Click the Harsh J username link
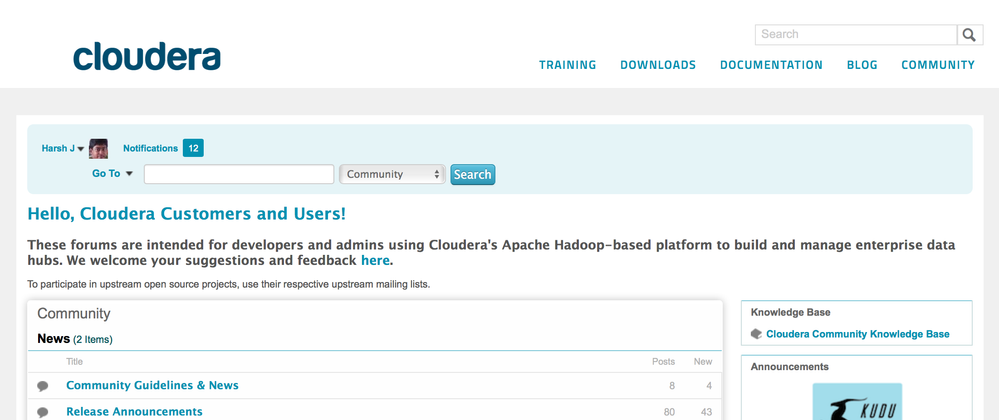The width and height of the screenshot is (999, 420). pyautogui.click(x=58, y=148)
